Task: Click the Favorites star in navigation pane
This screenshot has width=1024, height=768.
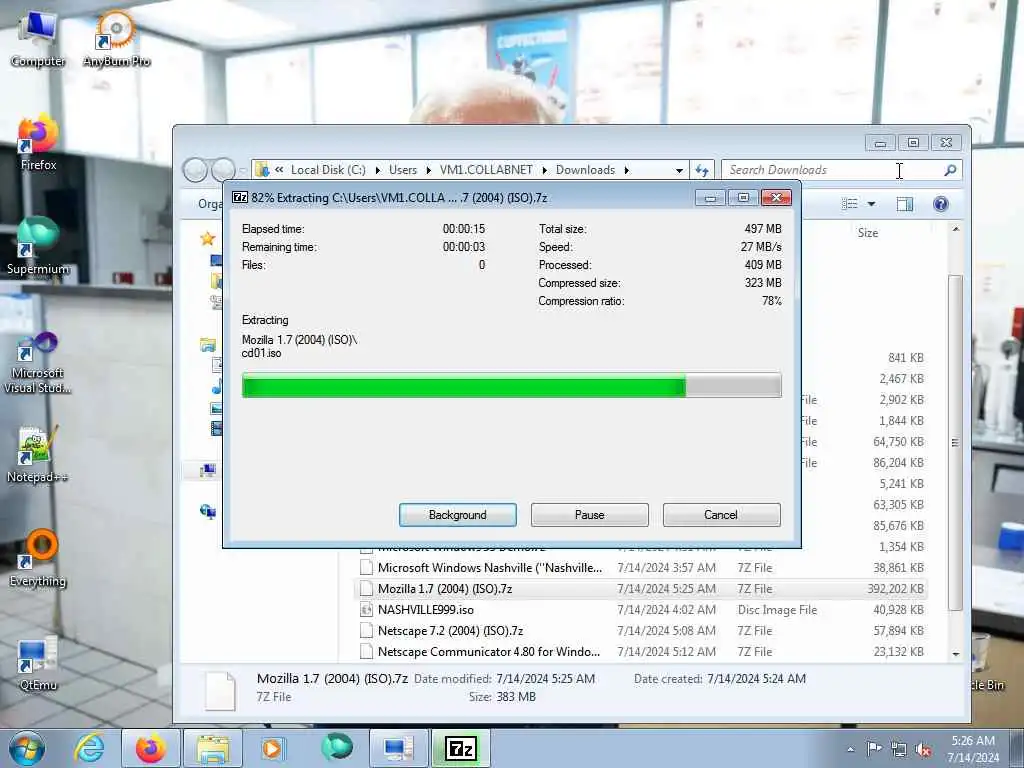Action: 208,238
